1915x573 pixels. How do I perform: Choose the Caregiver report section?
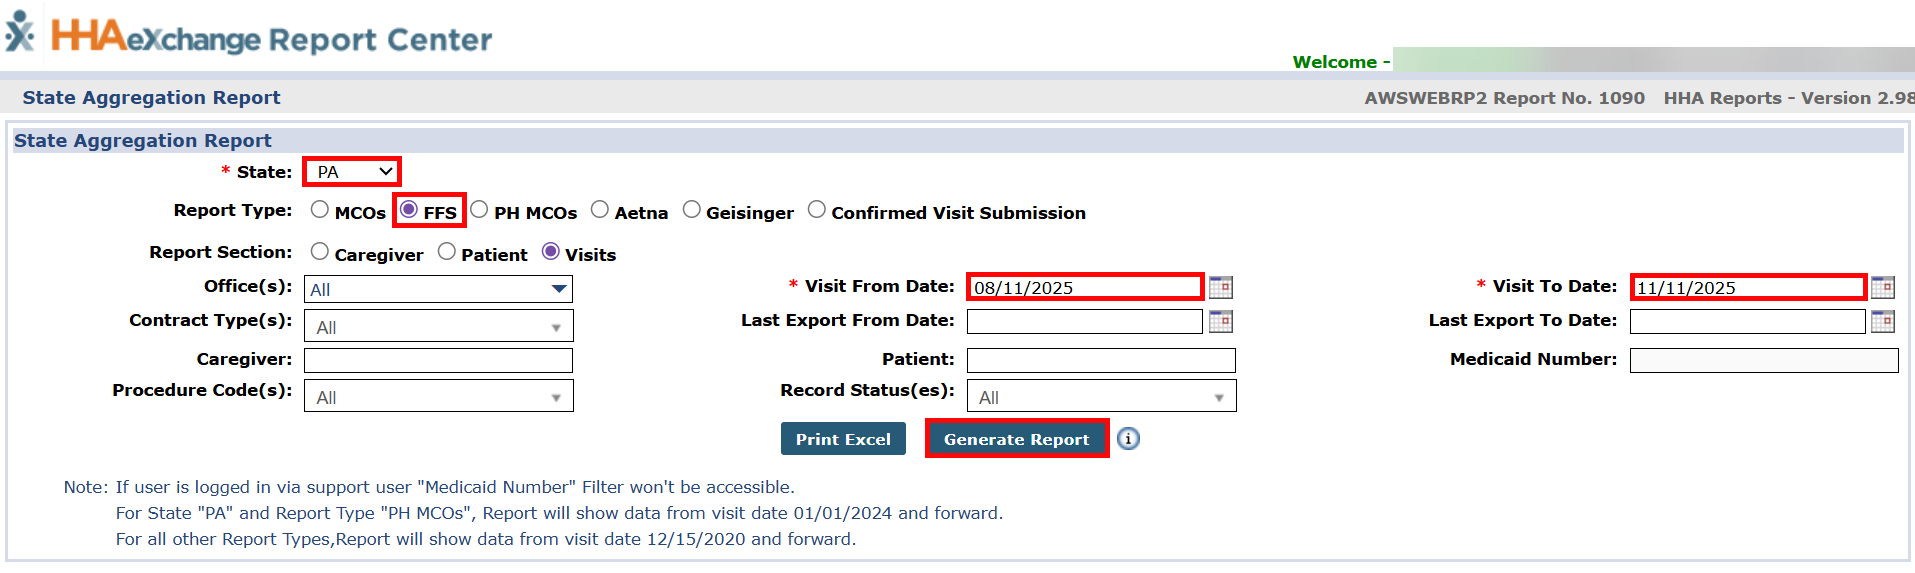pos(320,252)
